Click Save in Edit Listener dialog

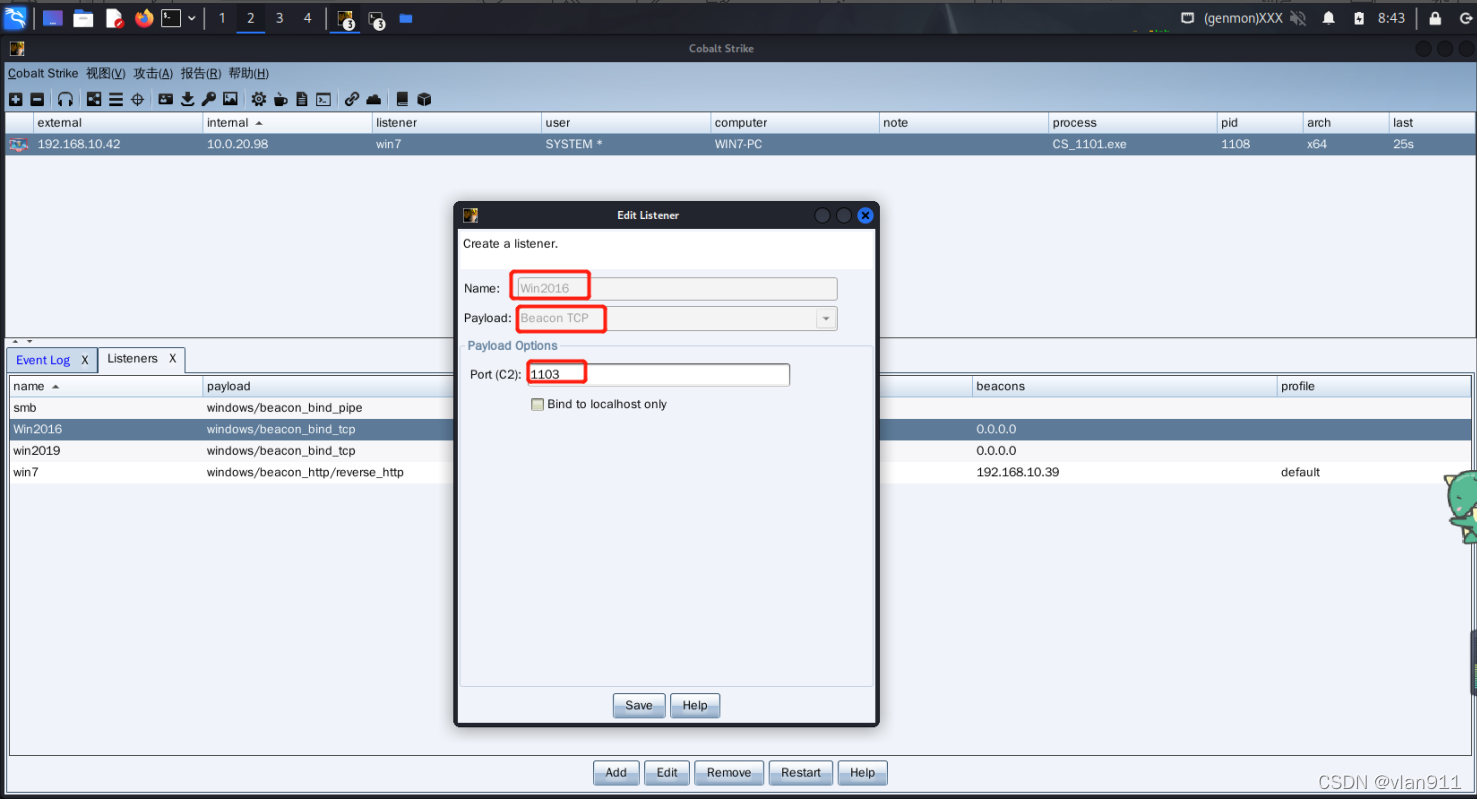coord(639,705)
